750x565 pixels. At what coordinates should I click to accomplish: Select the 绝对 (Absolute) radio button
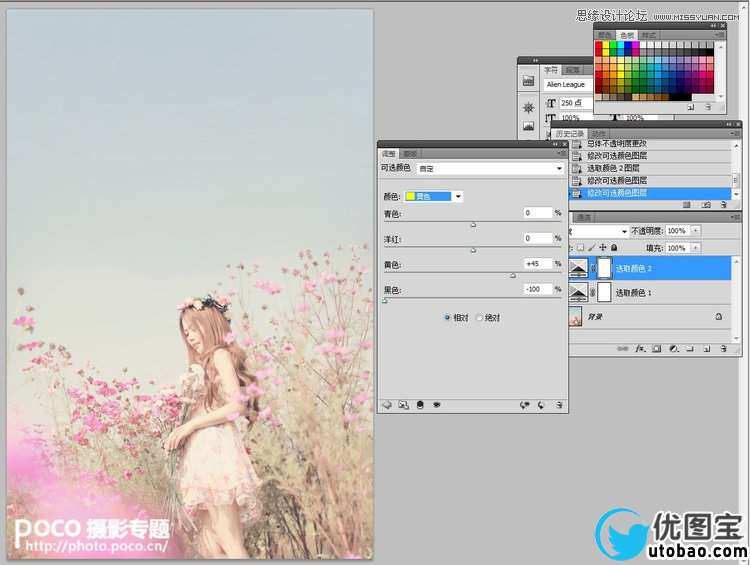click(x=480, y=317)
